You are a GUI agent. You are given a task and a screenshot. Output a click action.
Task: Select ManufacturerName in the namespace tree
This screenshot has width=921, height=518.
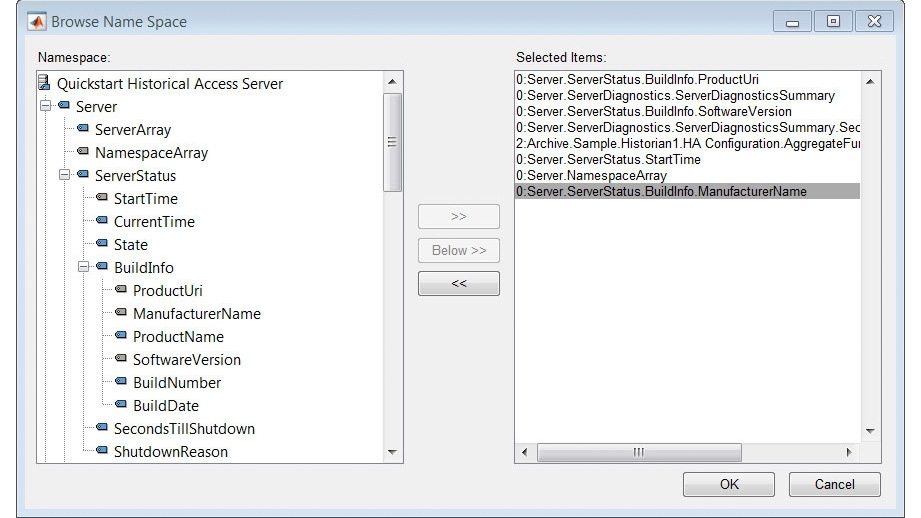pyautogui.click(x=196, y=314)
